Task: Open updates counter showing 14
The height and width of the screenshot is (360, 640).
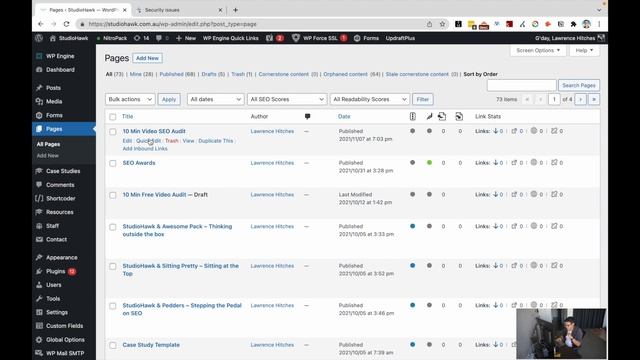Action: [142, 38]
